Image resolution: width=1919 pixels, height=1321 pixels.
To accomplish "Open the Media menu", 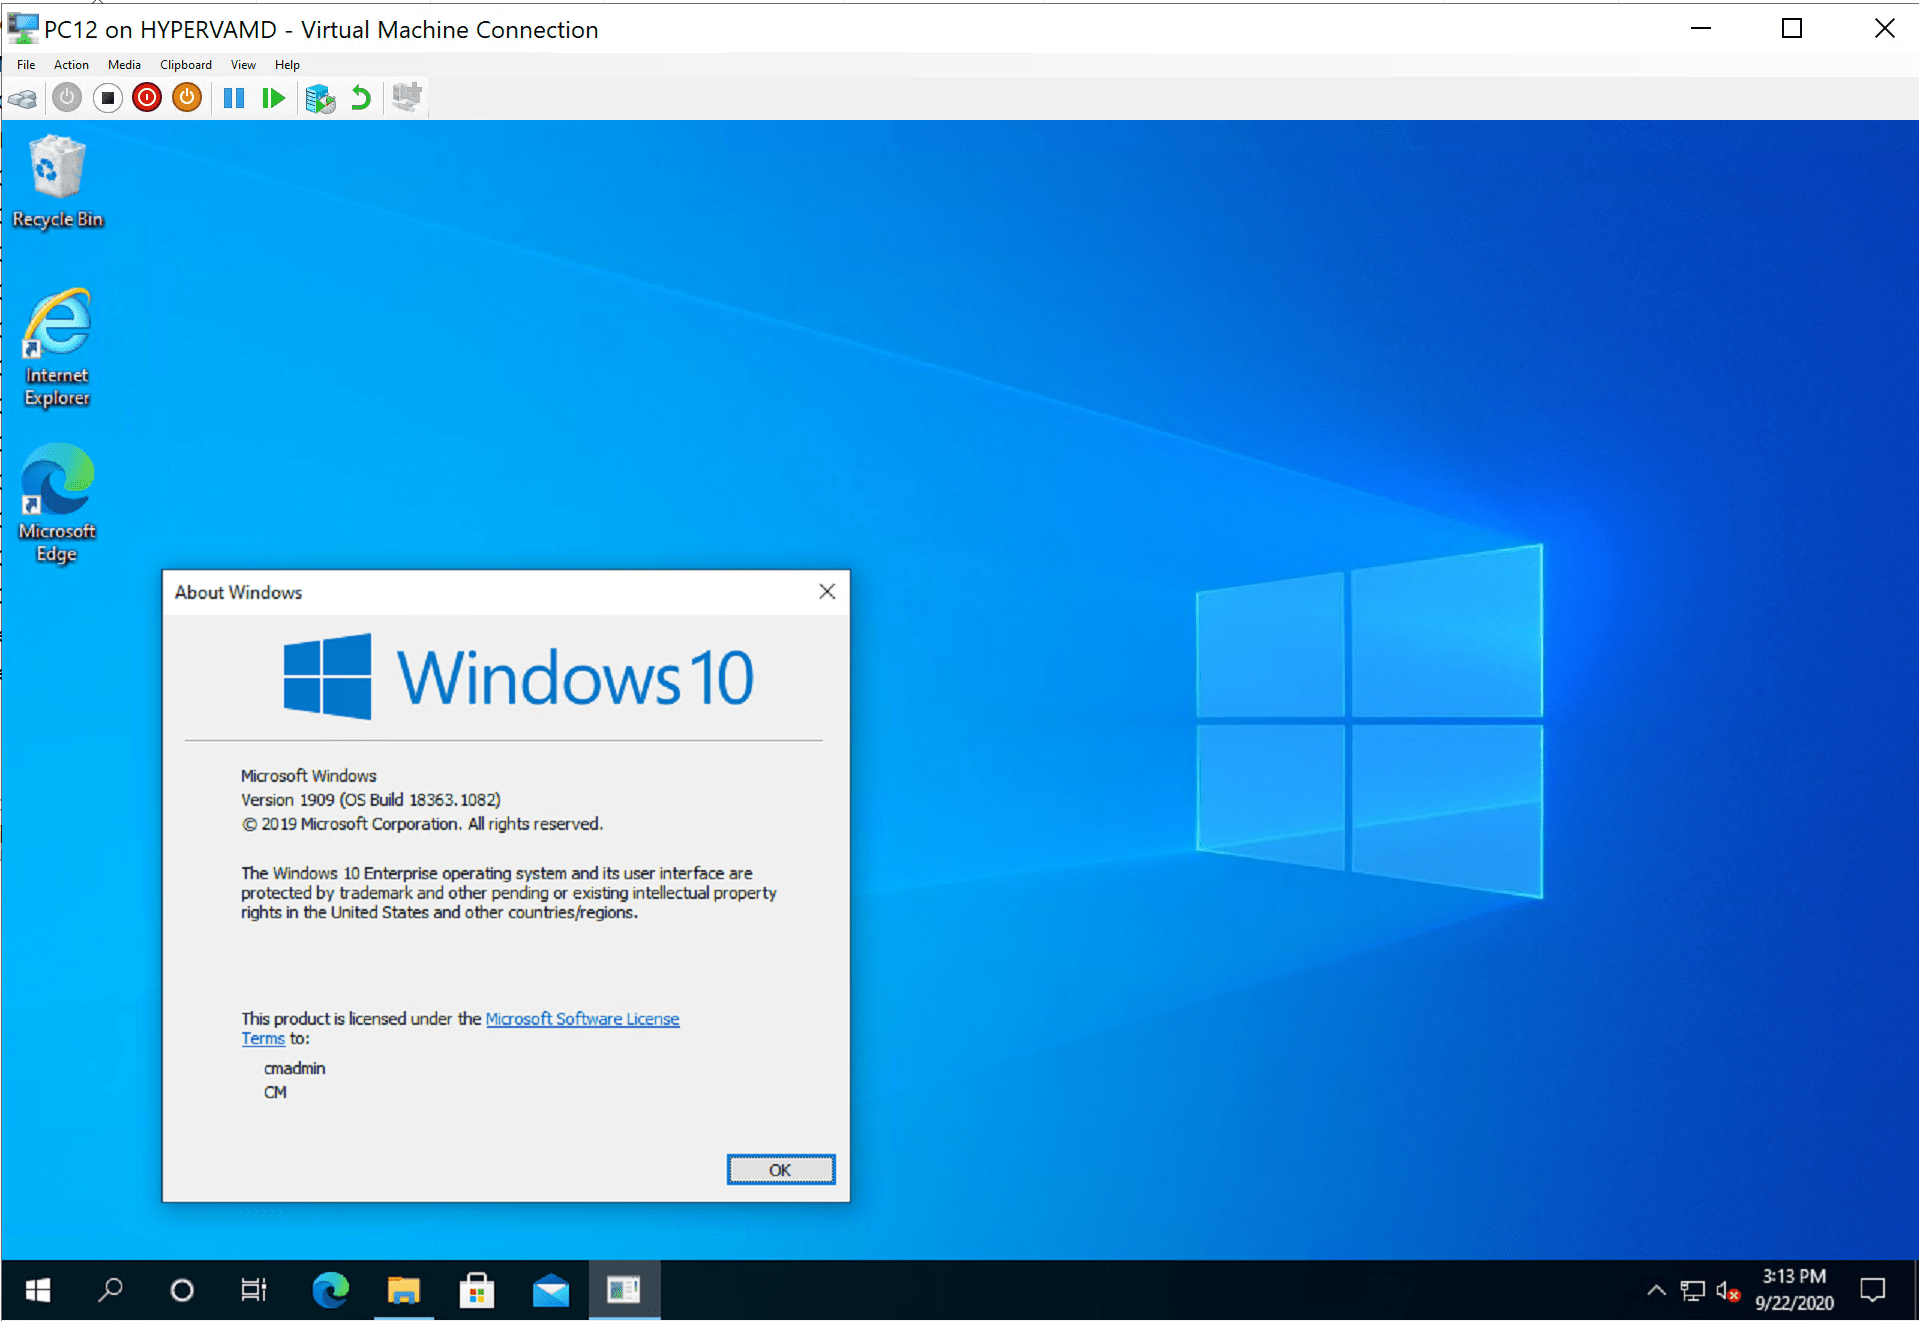I will coord(124,64).
